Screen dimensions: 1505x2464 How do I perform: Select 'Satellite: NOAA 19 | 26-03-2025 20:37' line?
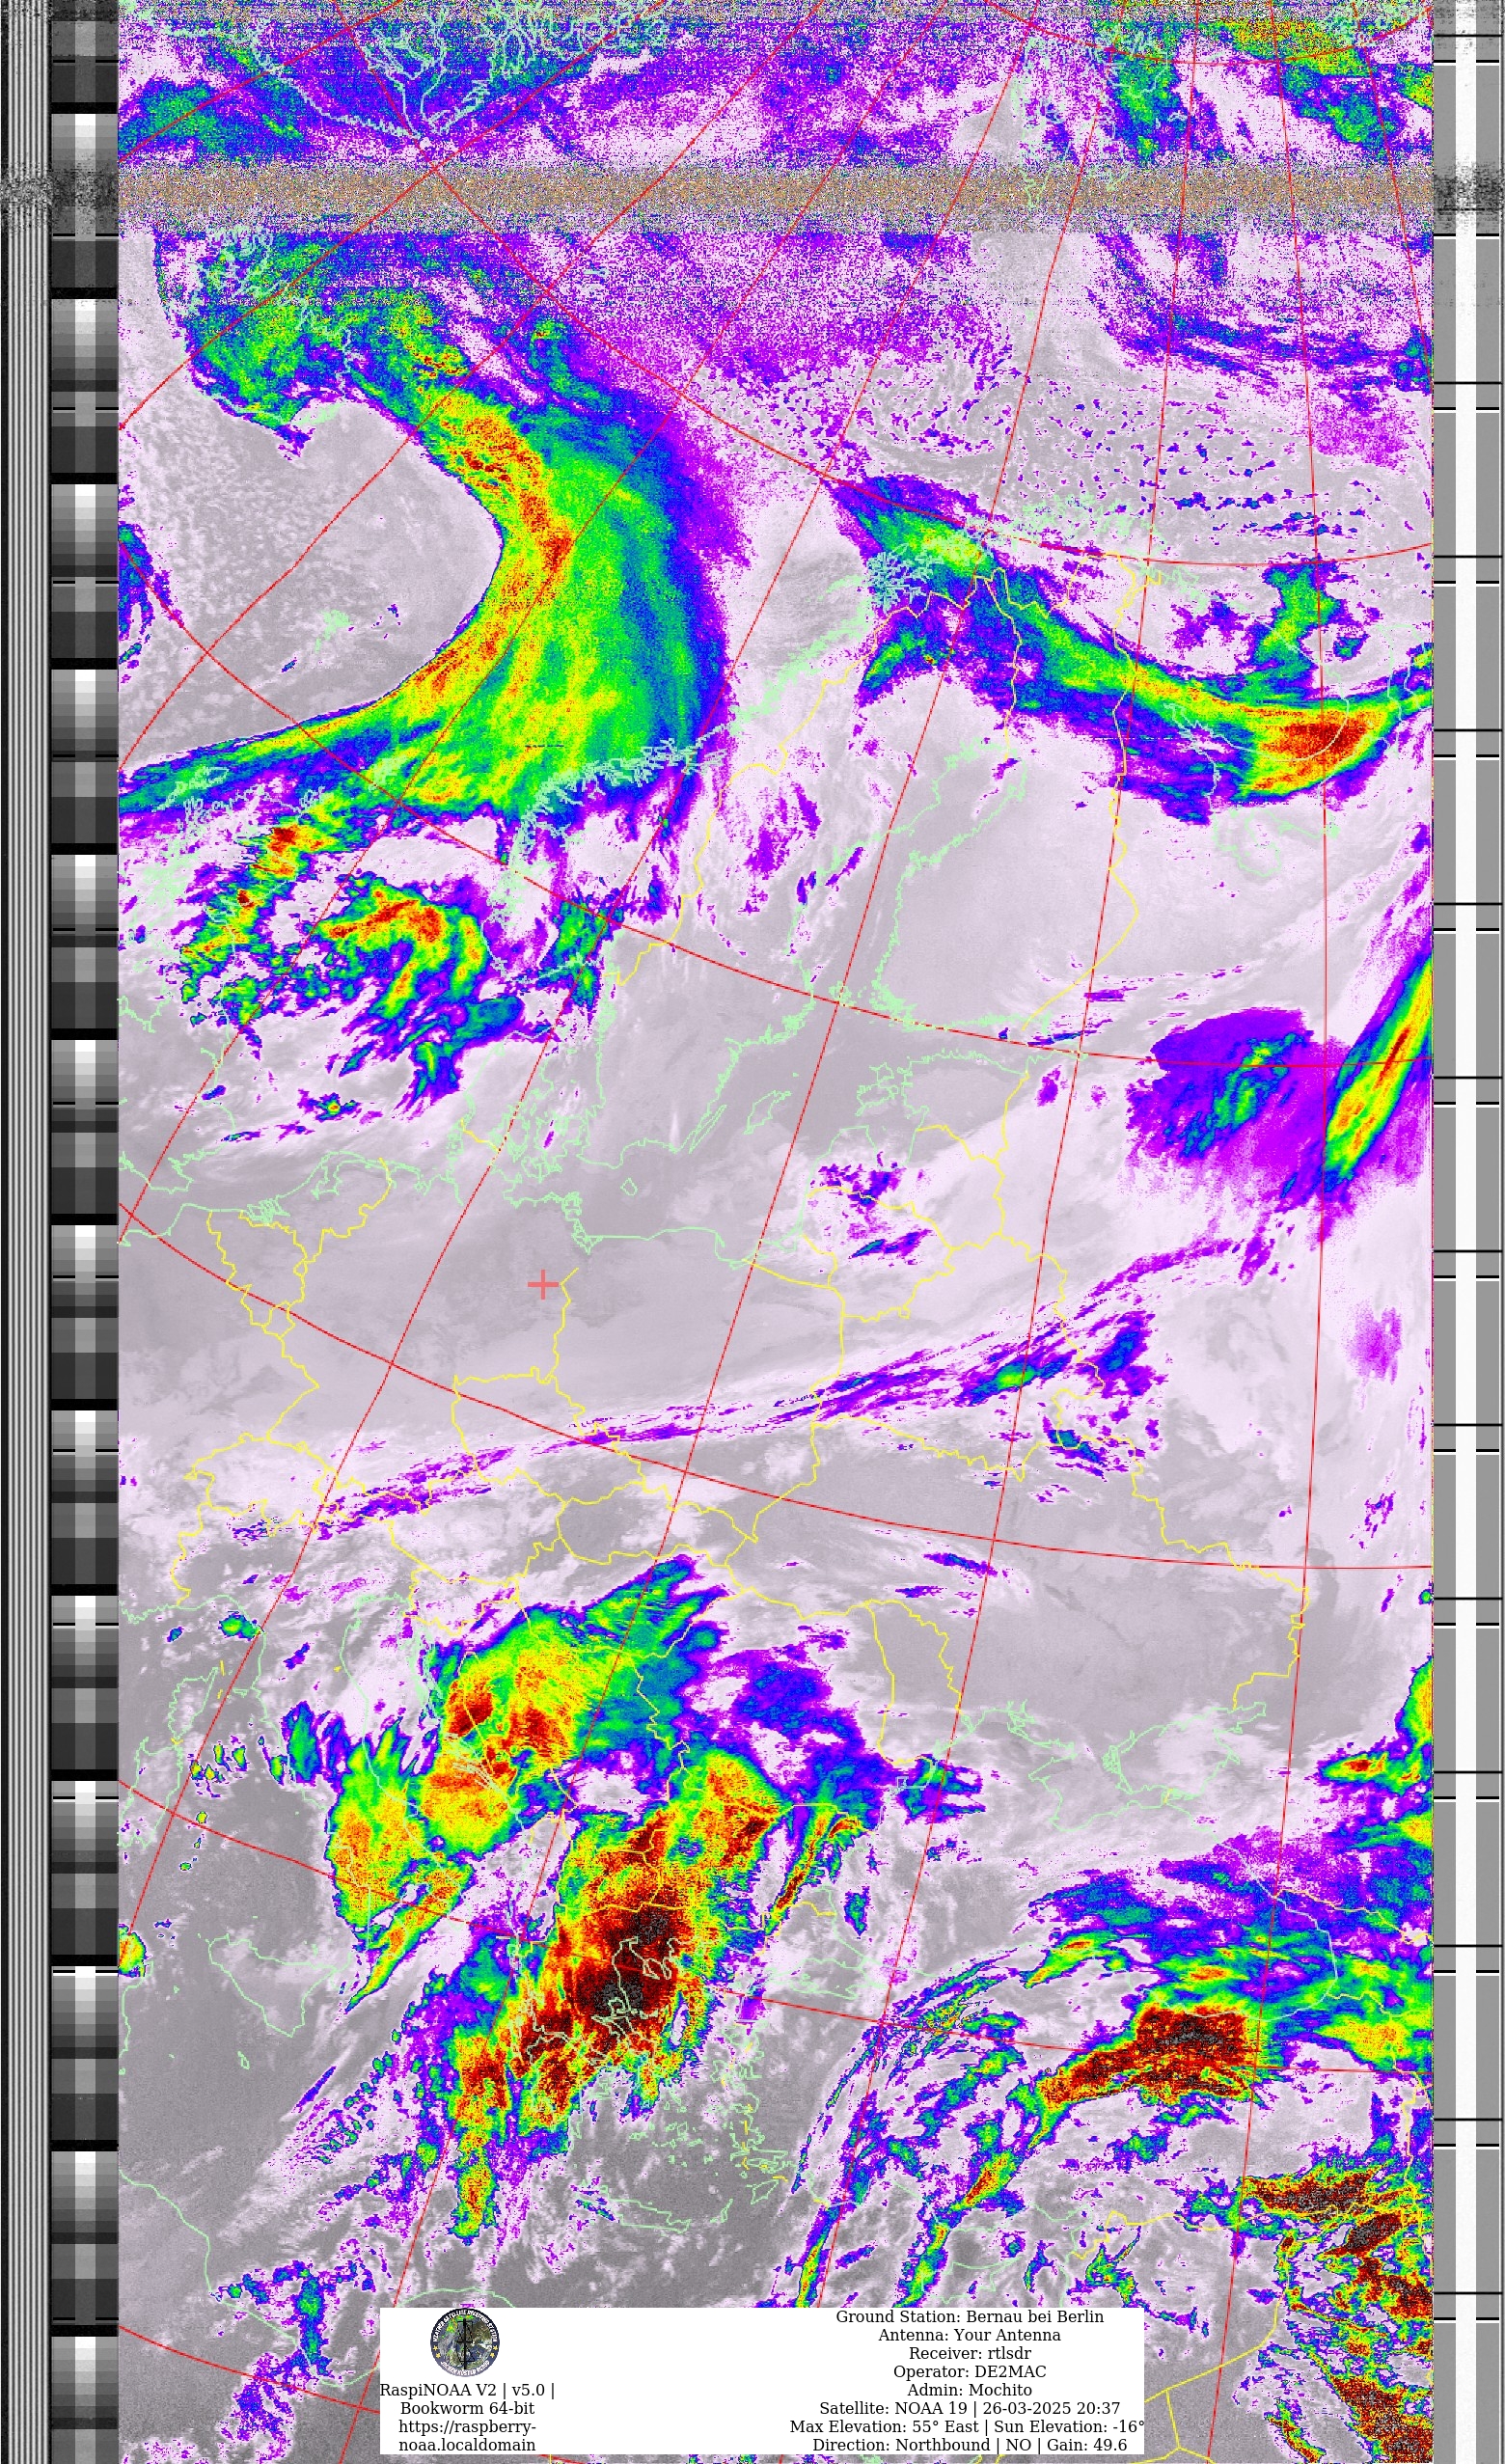[969, 2408]
